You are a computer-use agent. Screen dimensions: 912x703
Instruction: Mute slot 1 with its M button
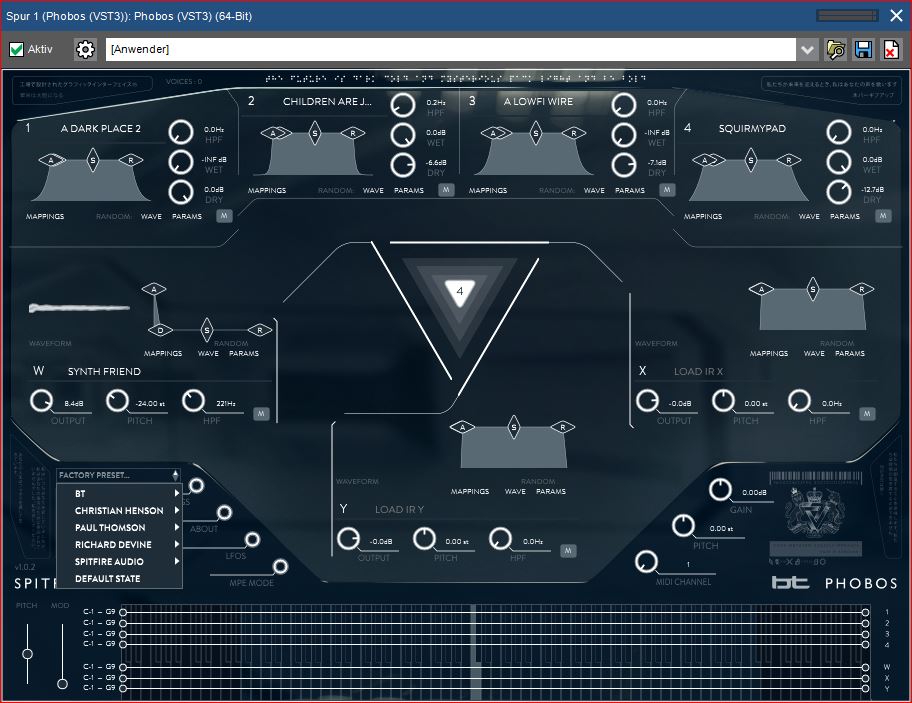click(x=224, y=216)
